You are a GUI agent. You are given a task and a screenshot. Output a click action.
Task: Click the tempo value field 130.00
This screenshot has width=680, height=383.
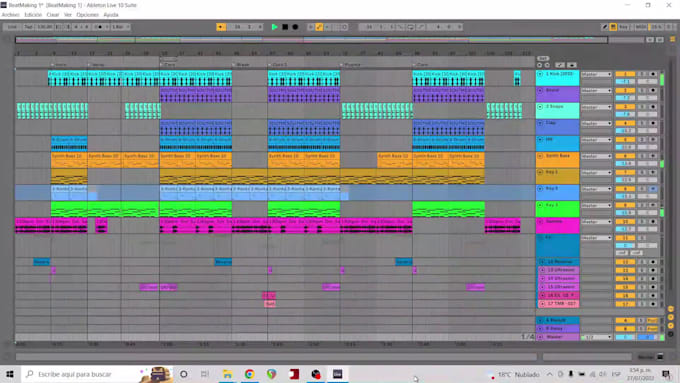[44, 27]
